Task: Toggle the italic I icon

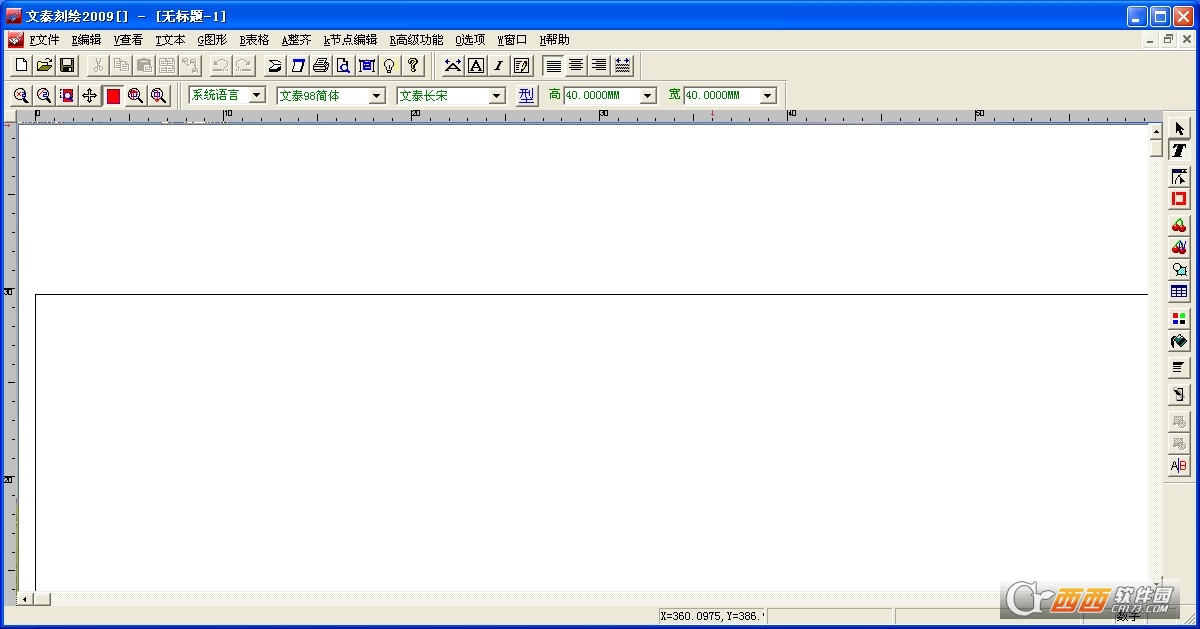Action: pos(498,66)
